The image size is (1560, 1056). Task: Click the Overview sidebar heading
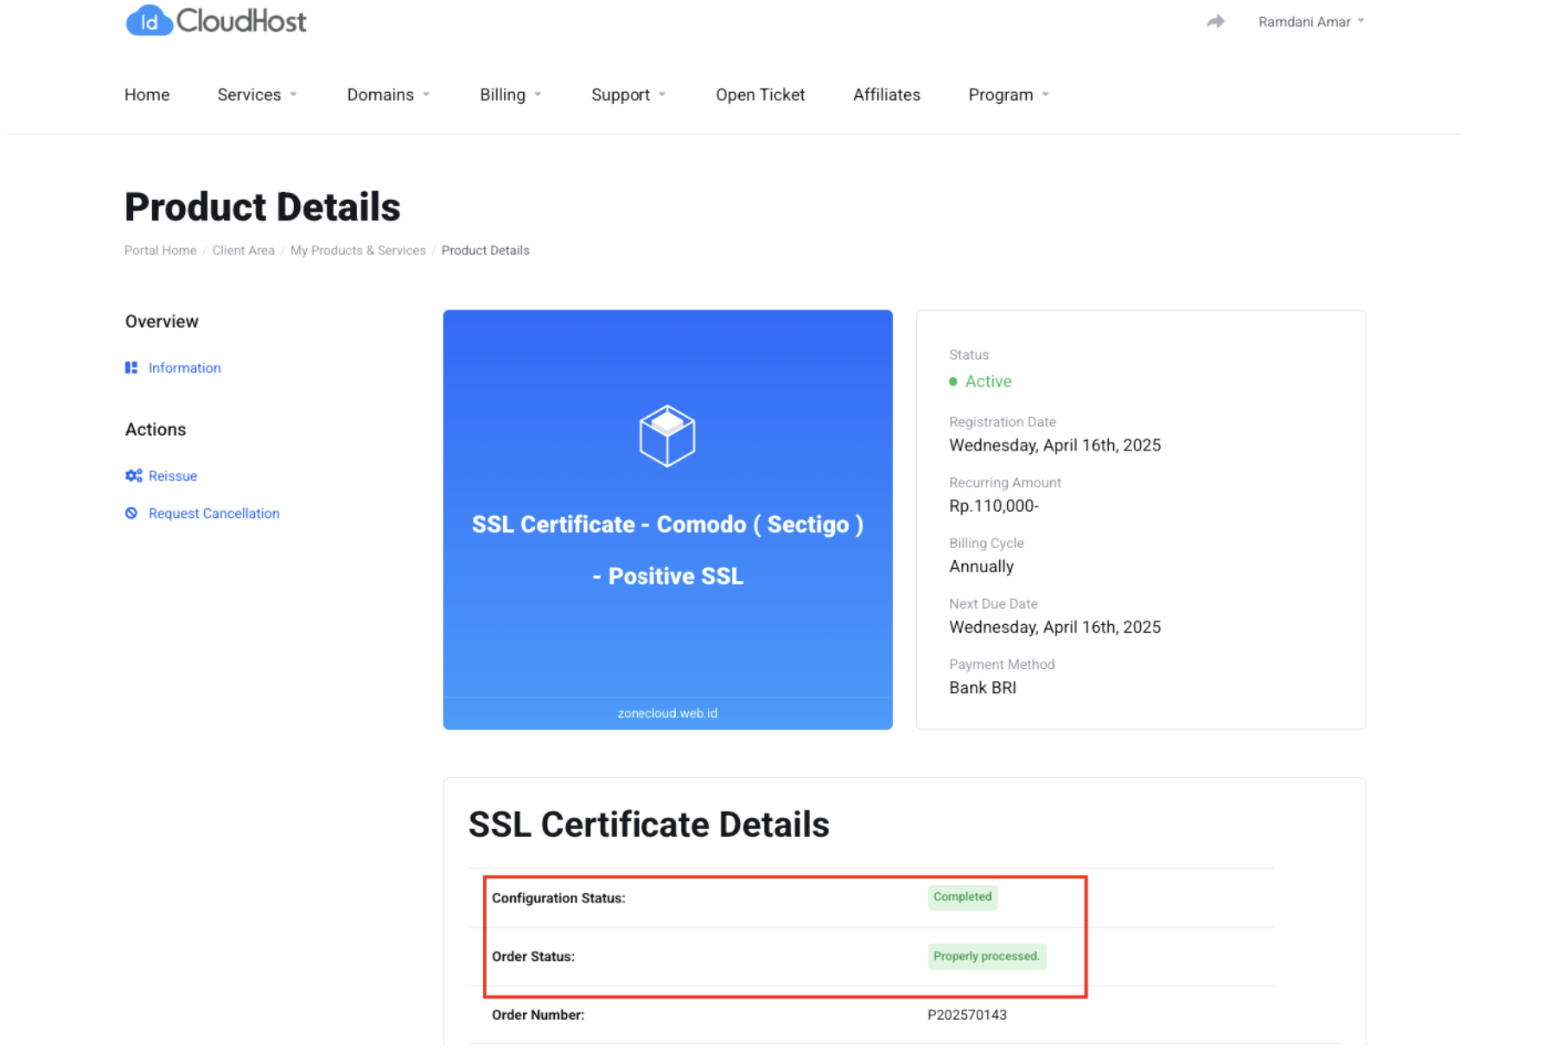point(162,321)
